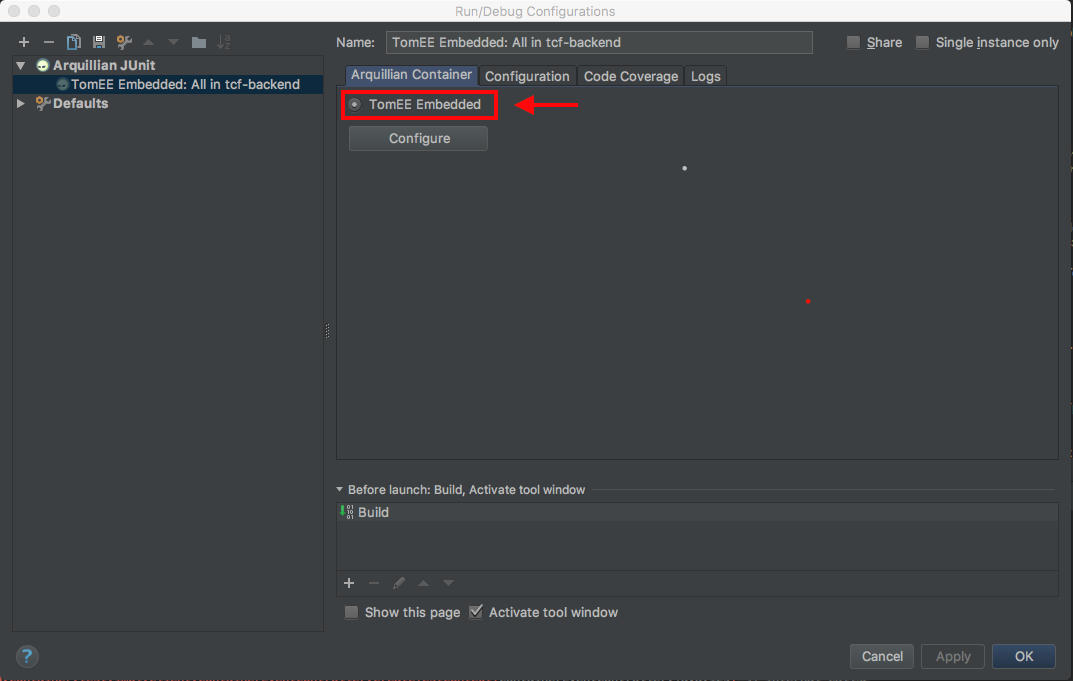
Task: Remove before-launch task with minus icon
Action: [374, 583]
